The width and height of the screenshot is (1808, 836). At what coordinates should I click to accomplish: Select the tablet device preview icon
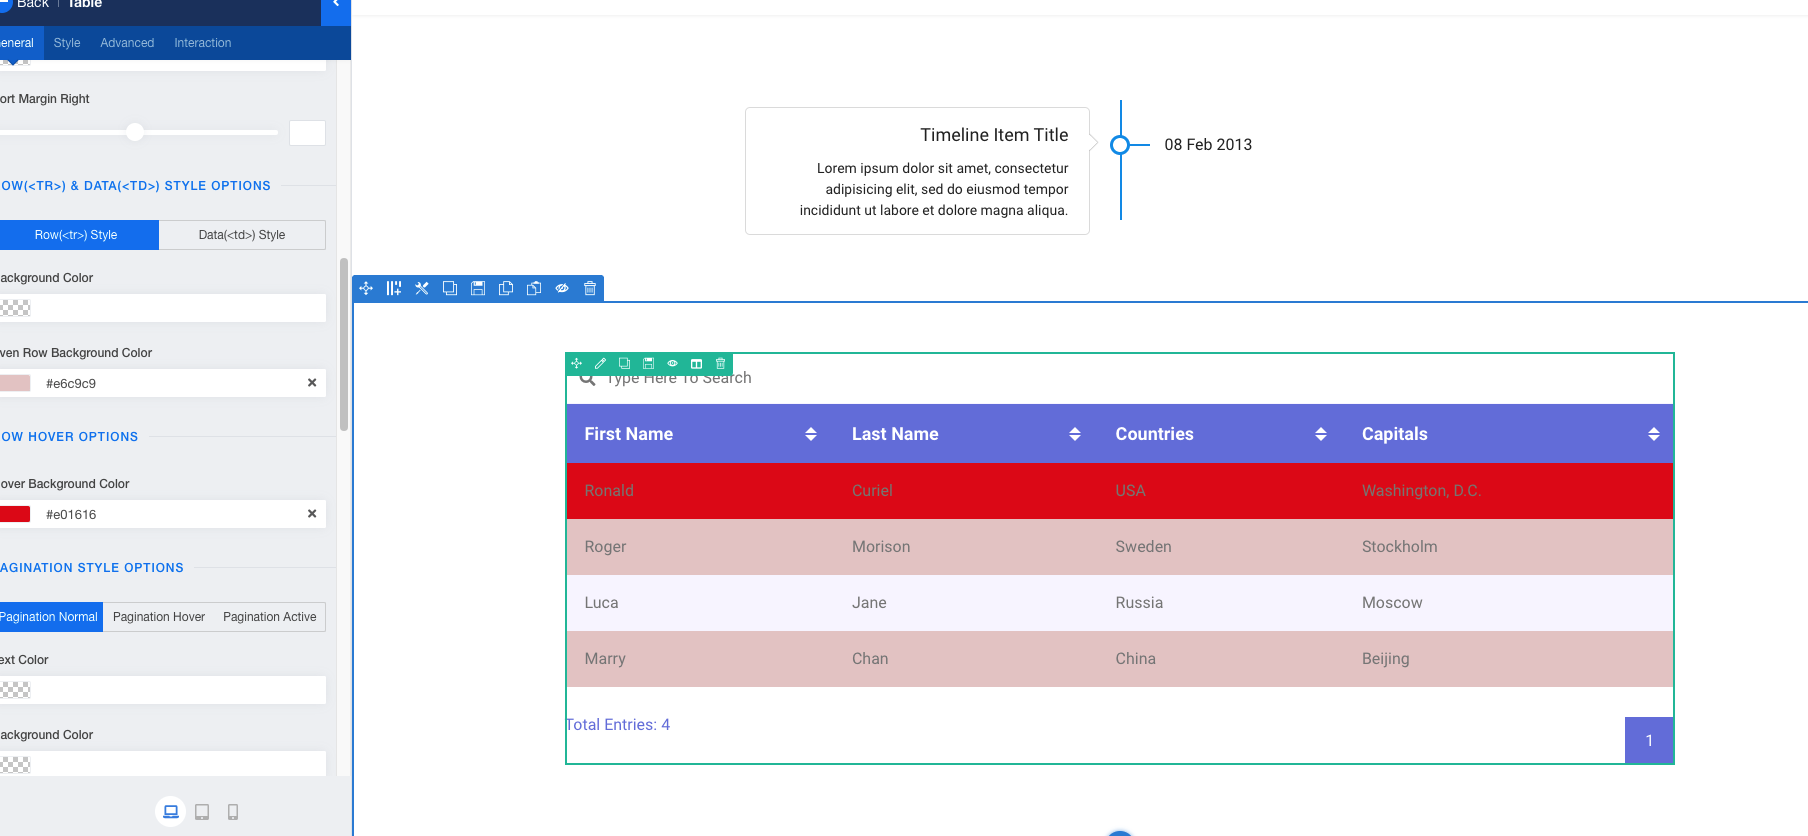[202, 812]
